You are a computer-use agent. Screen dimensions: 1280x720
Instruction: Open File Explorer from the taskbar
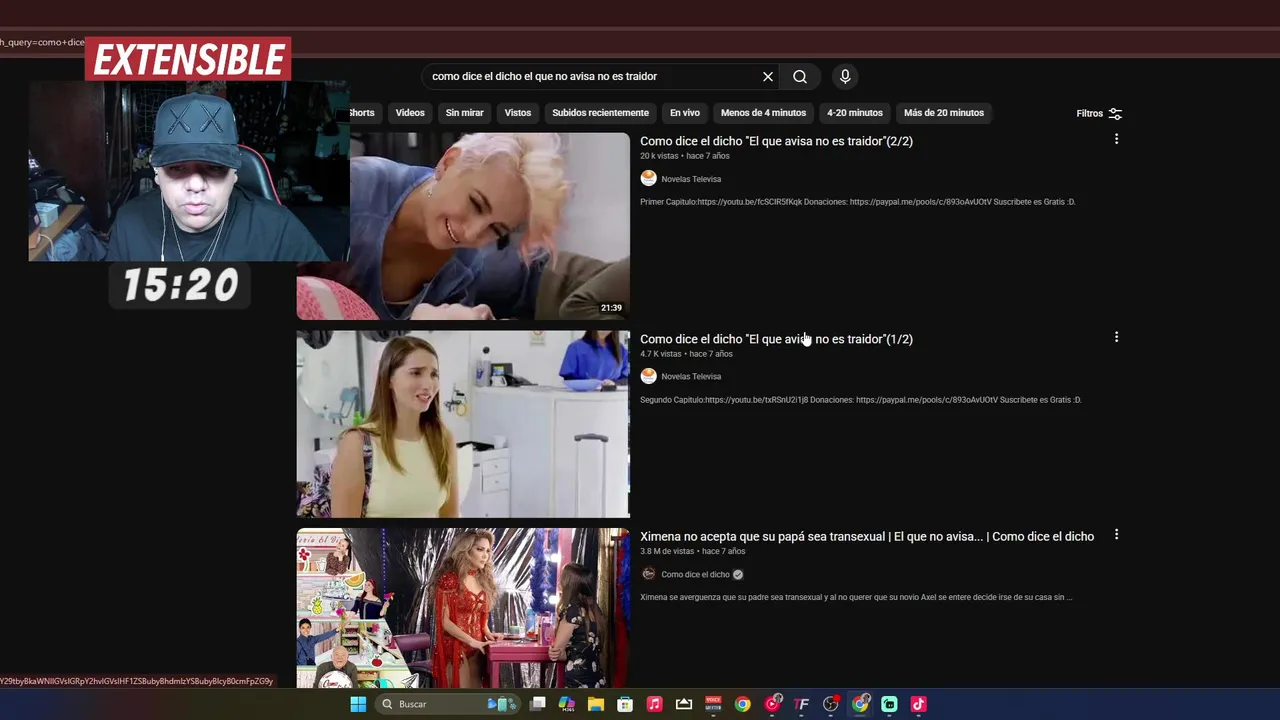[596, 704]
